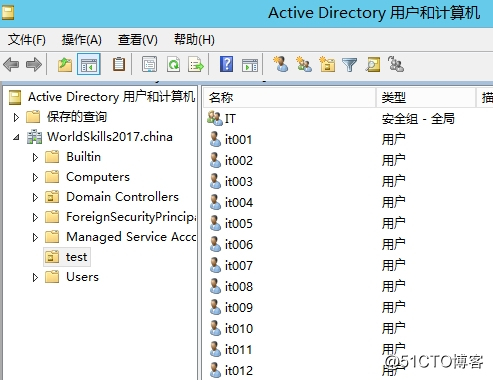Create a new group icon
This screenshot has height=380, width=493.
304,64
